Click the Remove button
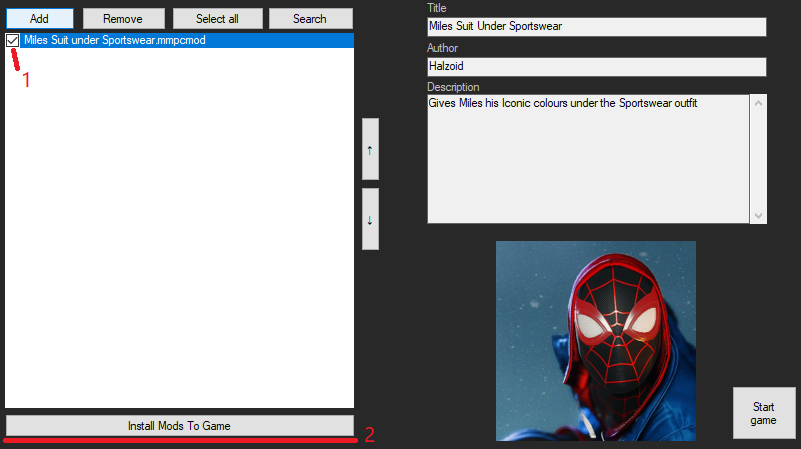The image size is (801, 449). pos(124,19)
